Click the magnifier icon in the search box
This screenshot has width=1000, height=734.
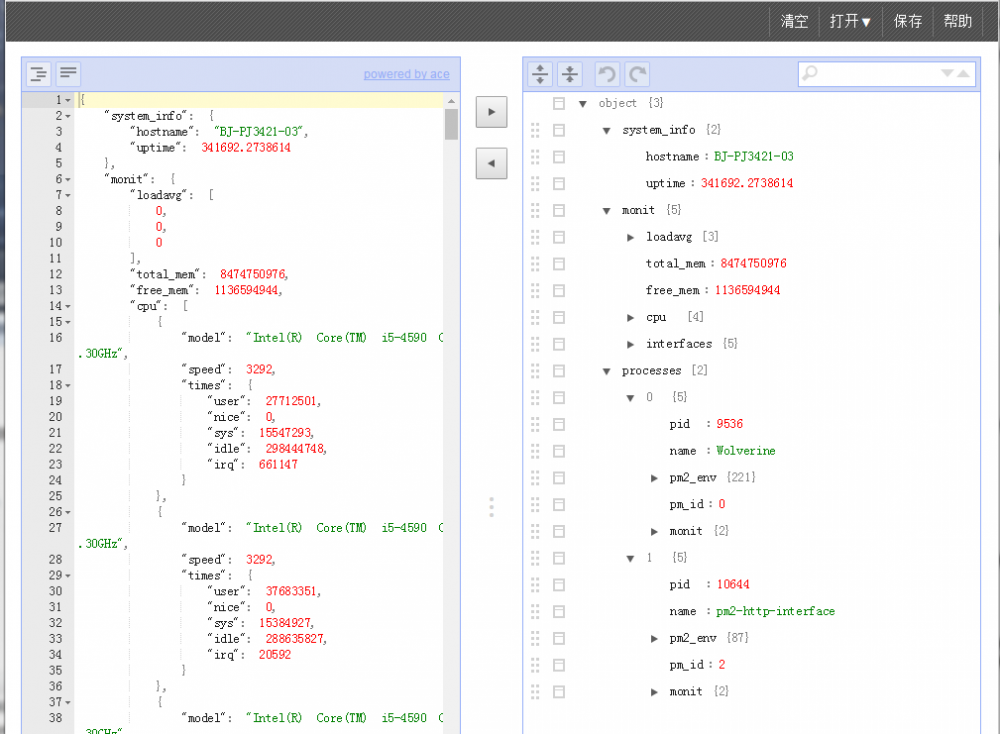[x=810, y=73]
